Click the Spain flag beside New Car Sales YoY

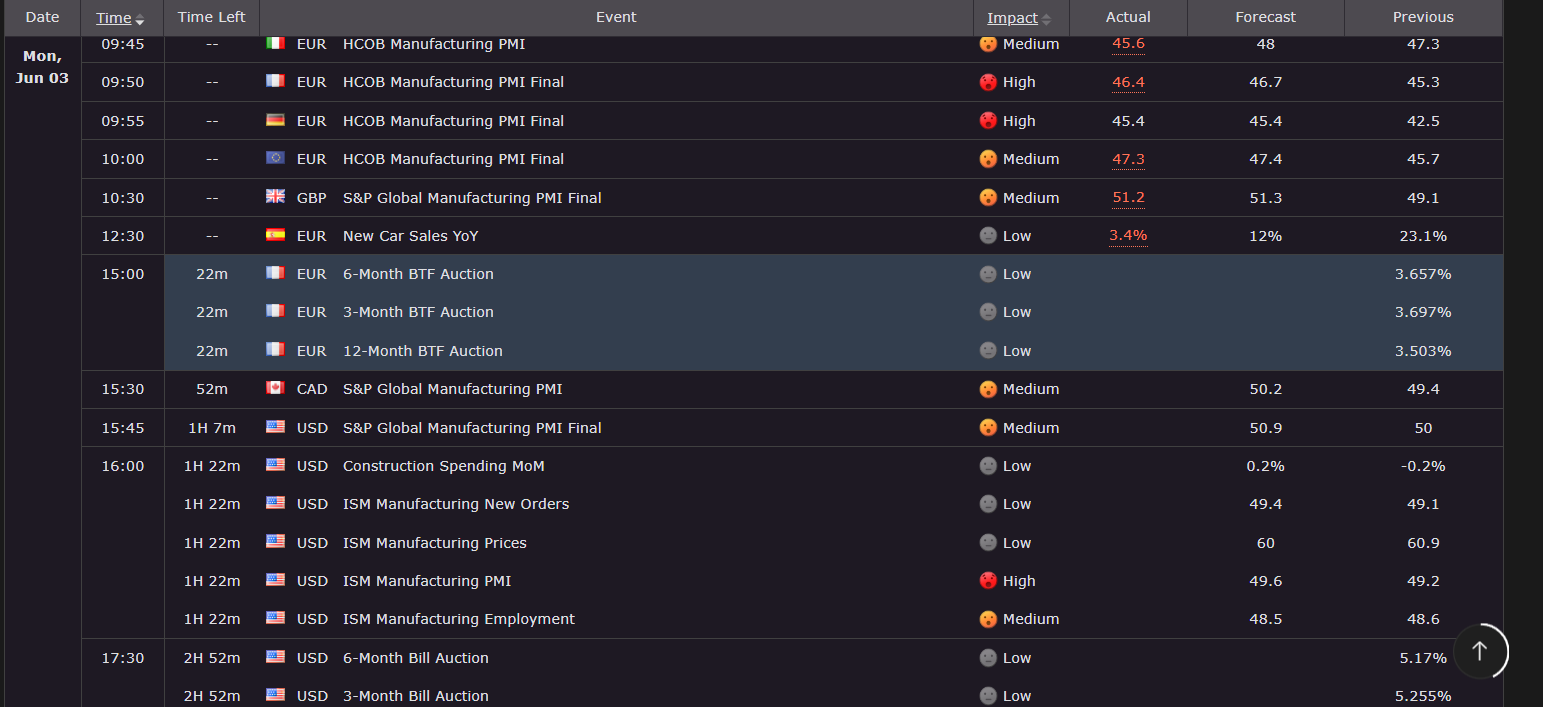point(275,235)
